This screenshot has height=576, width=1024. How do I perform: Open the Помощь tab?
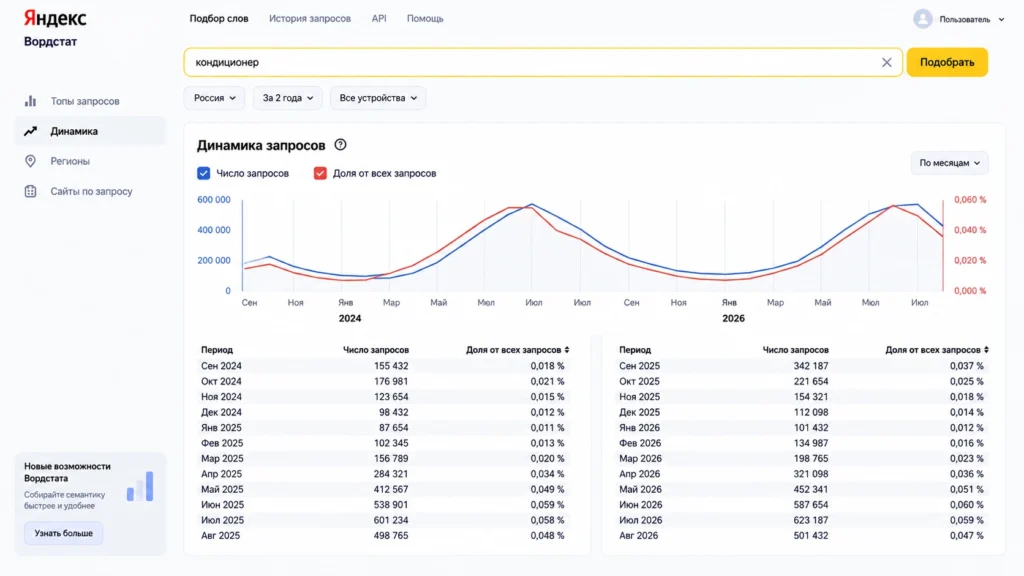[x=425, y=19]
